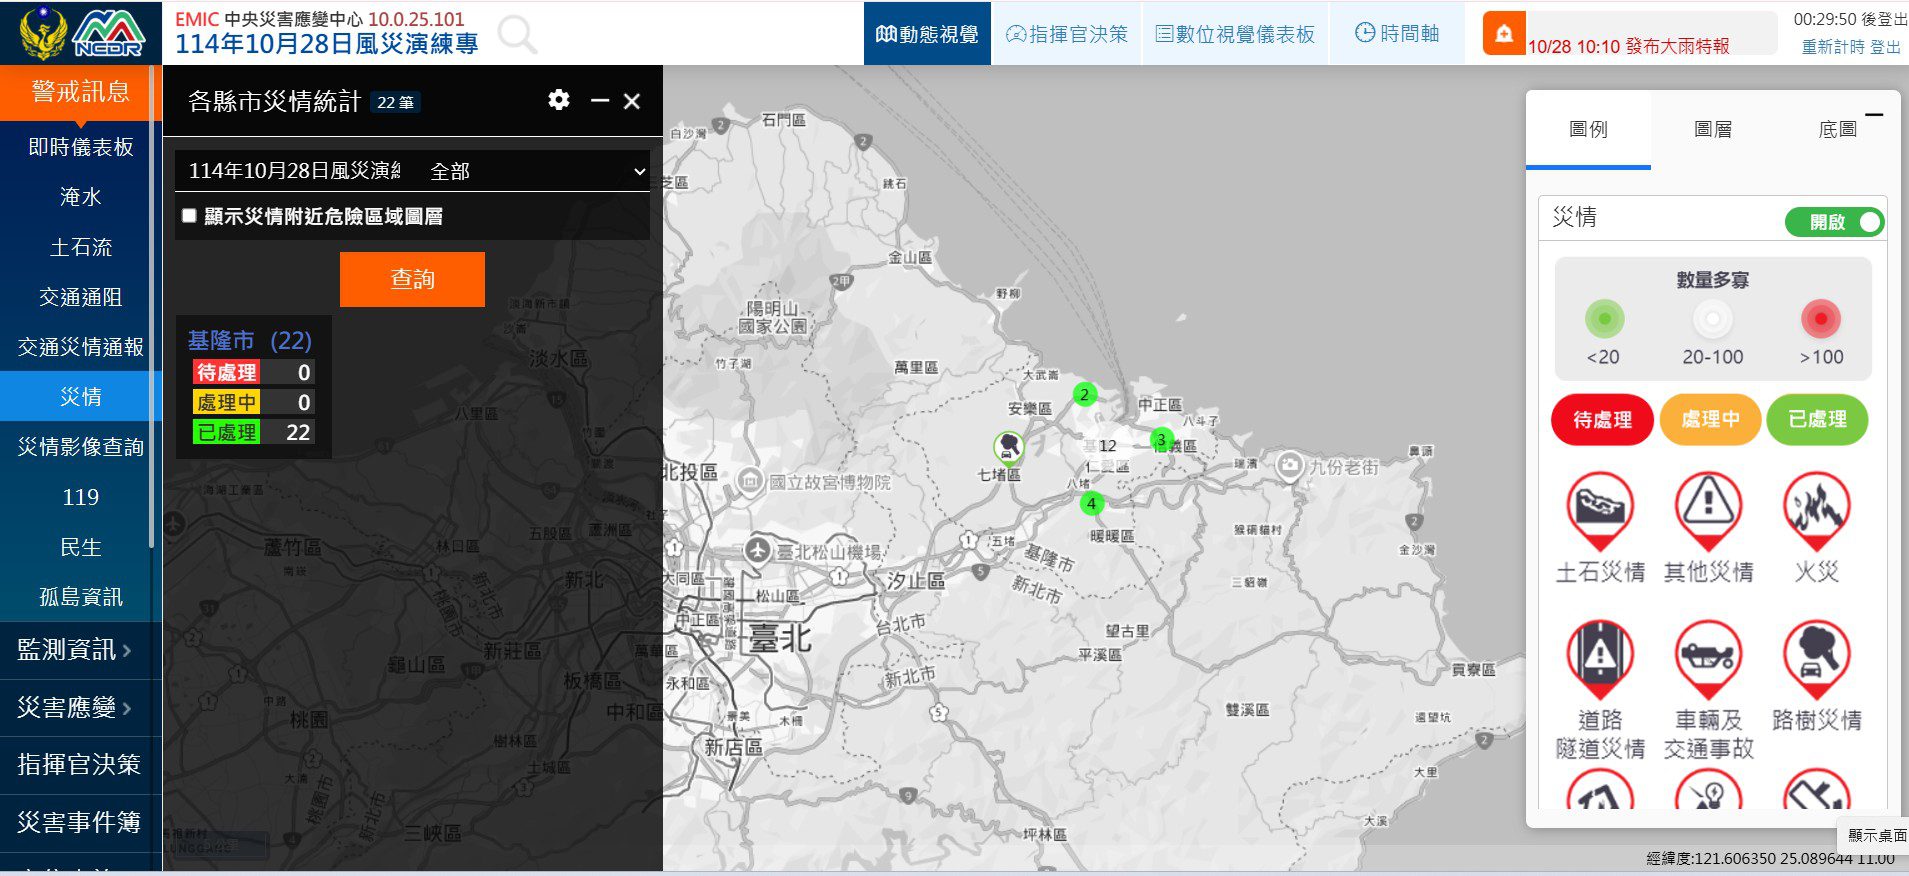
Task: Open the 時間軸 top menu item
Action: point(1396,34)
